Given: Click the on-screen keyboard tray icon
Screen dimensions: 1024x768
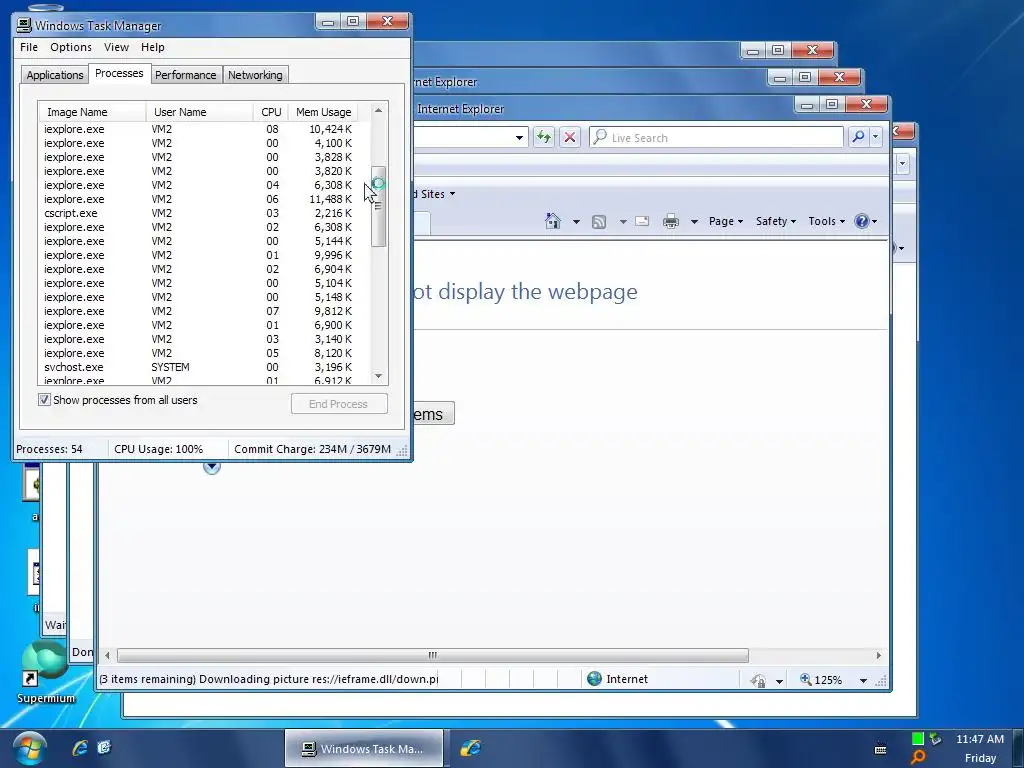Looking at the screenshot, I should (880, 749).
